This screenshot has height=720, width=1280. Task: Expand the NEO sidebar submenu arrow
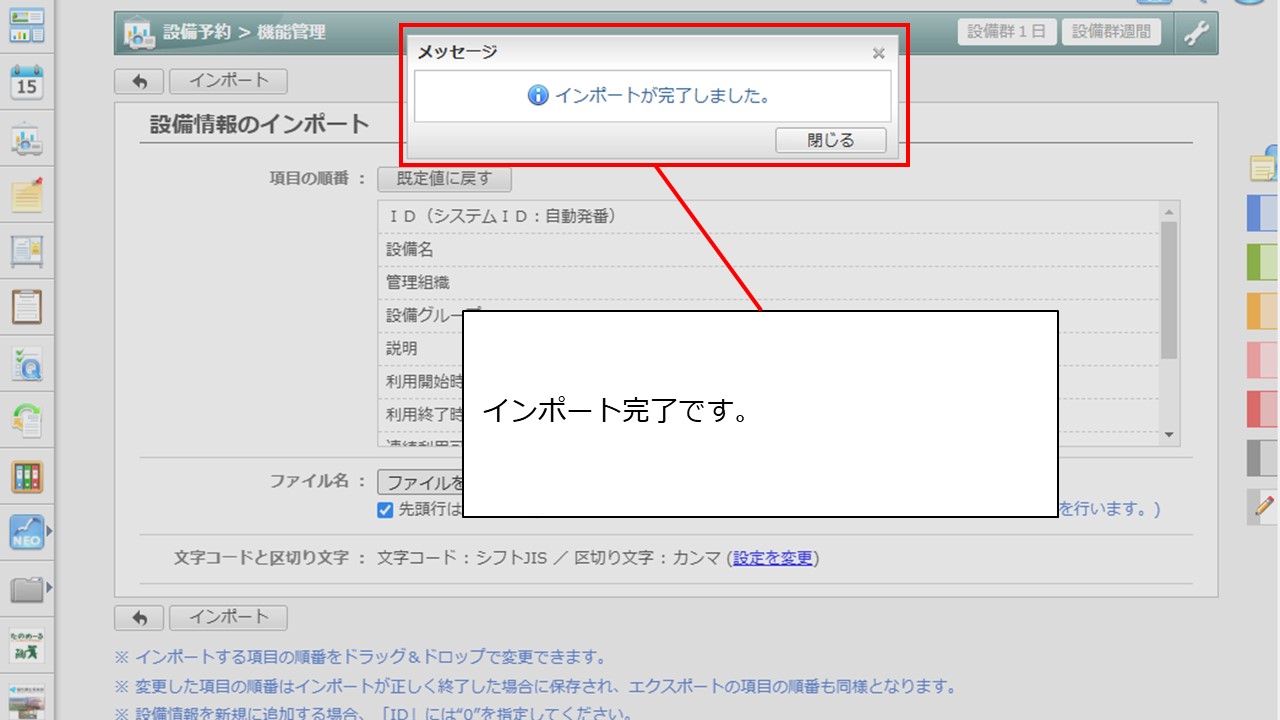49,531
